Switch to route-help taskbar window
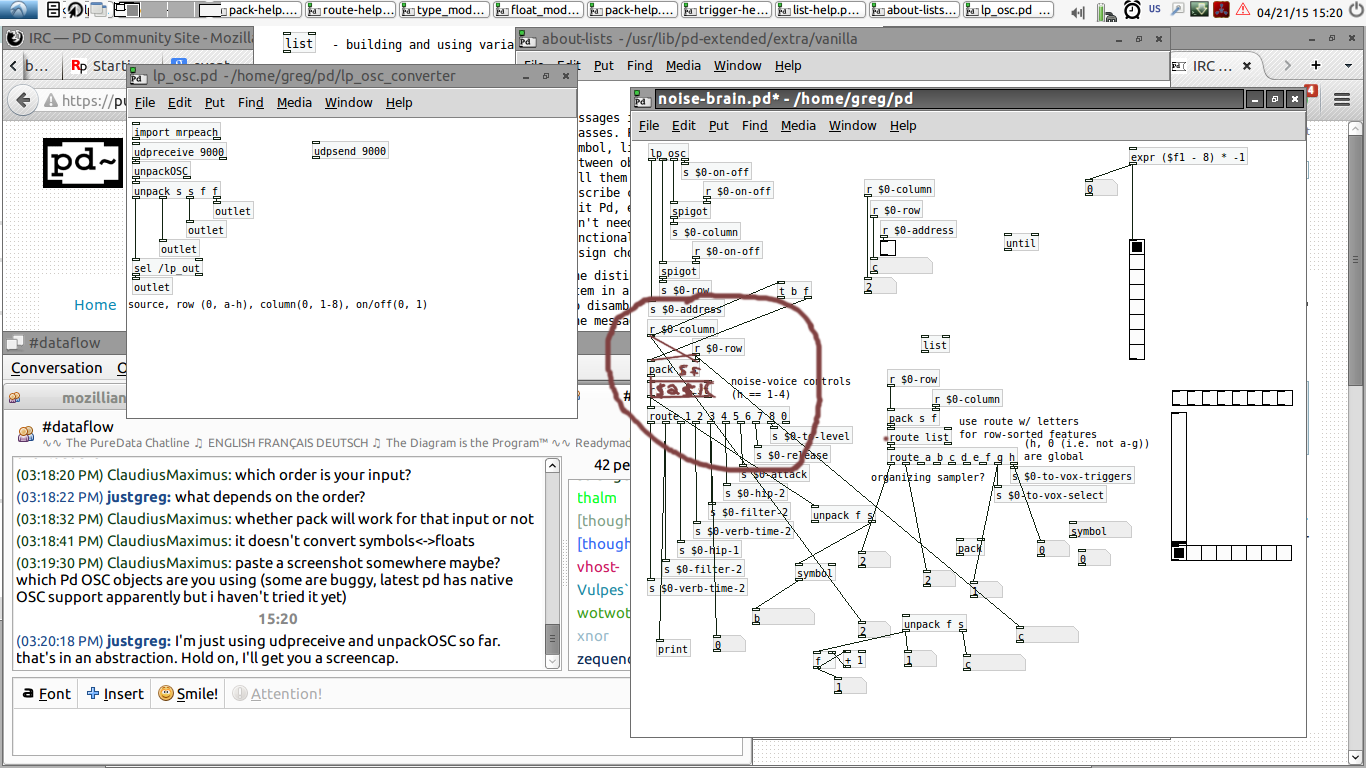1366x768 pixels. pyautogui.click(x=350, y=11)
